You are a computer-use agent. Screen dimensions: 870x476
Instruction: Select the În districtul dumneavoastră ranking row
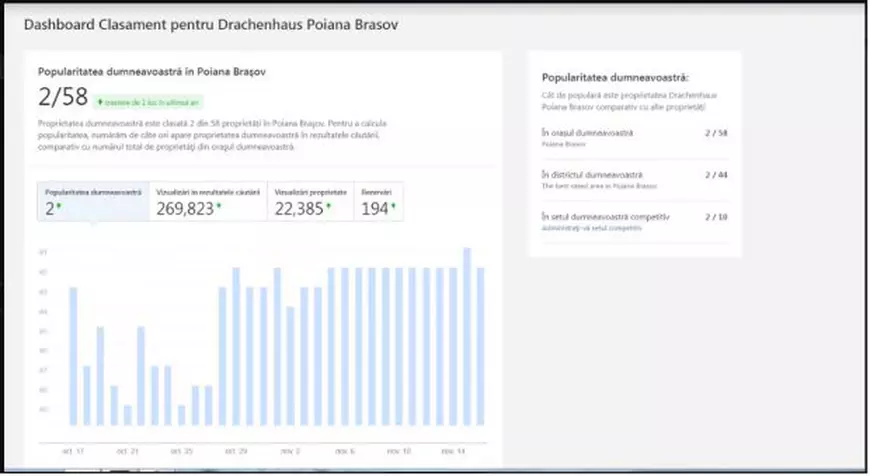634,179
